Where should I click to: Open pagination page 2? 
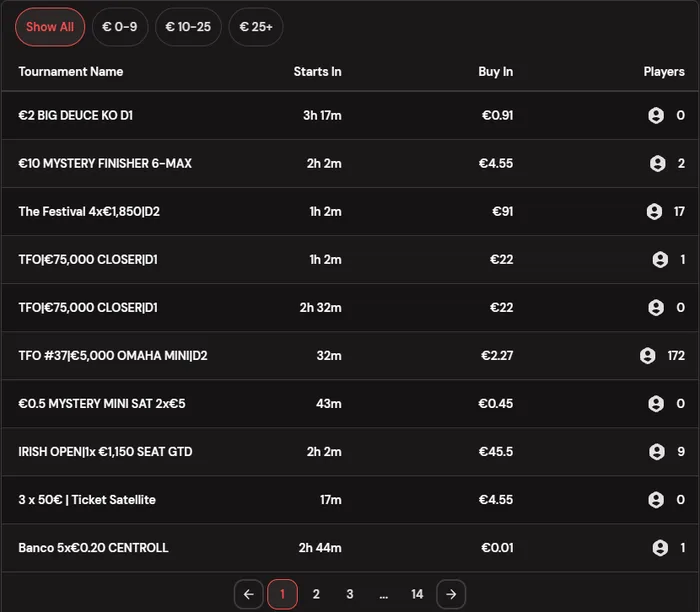[x=316, y=594]
